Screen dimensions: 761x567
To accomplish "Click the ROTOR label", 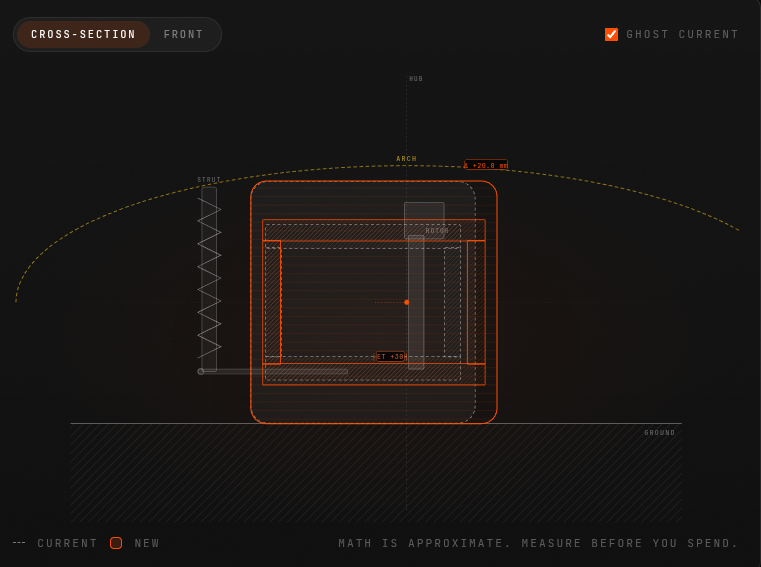I will coord(437,231).
